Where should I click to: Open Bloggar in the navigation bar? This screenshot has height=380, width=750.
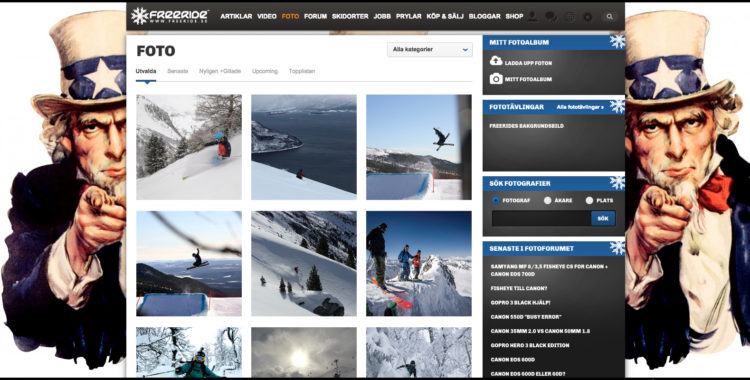coord(484,16)
